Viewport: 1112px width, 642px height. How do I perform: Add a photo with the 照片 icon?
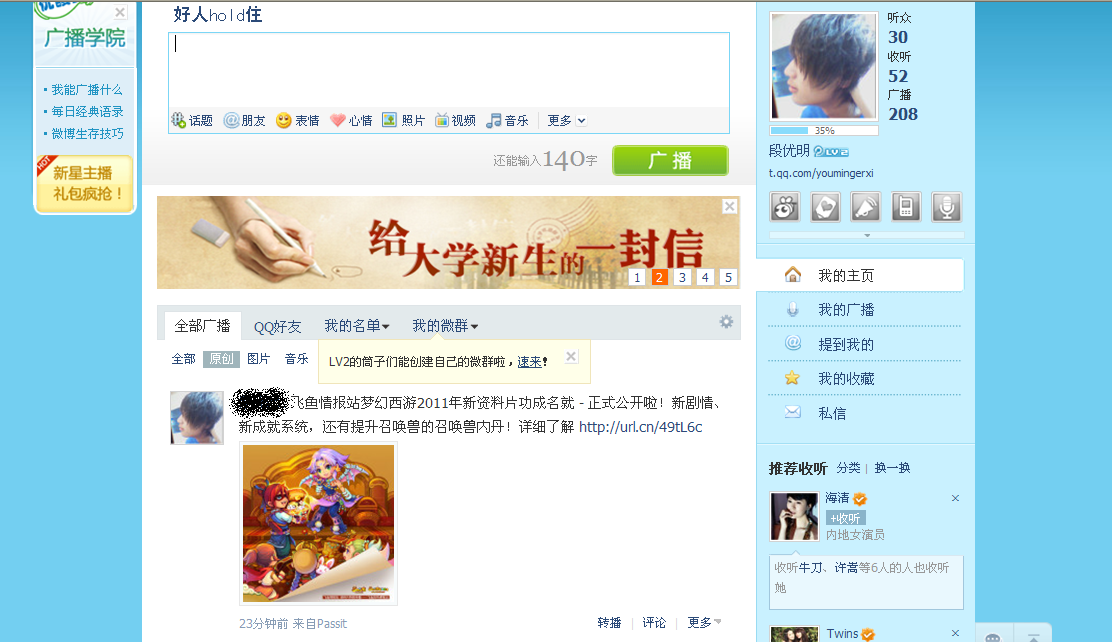[404, 121]
